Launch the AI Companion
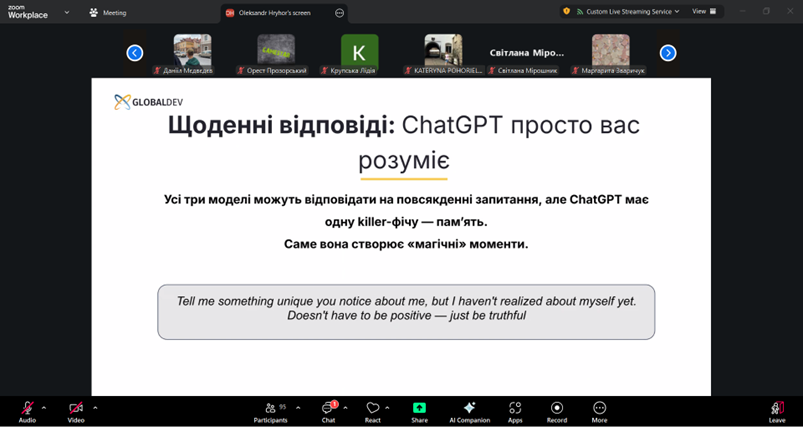This screenshot has width=803, height=427. point(469,409)
